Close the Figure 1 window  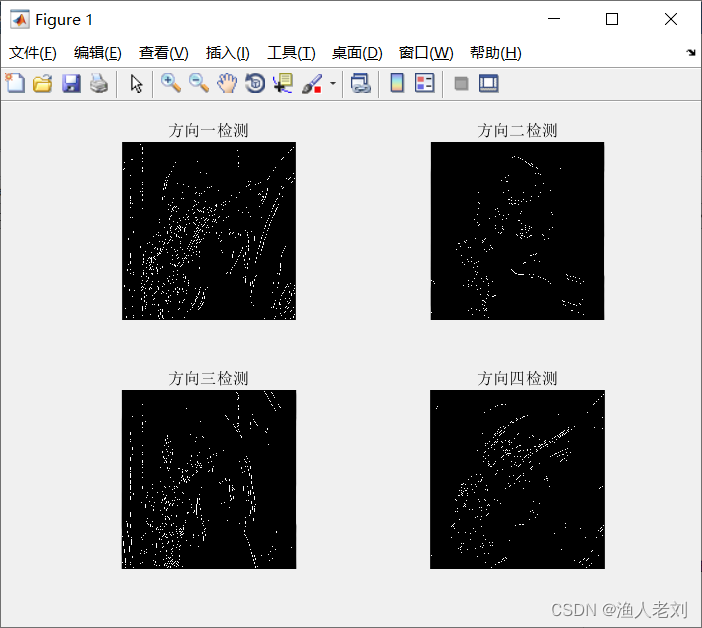click(x=671, y=19)
